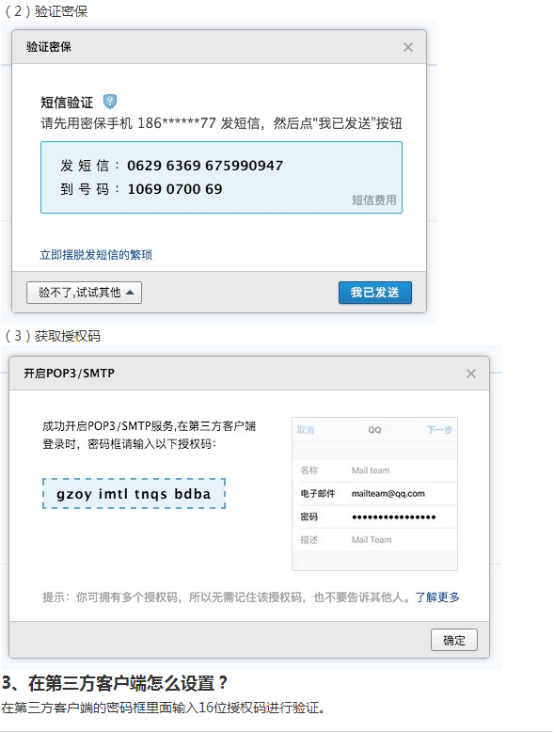Click the shield help icon beside 短信验证
The width and height of the screenshot is (554, 733).
point(110,101)
